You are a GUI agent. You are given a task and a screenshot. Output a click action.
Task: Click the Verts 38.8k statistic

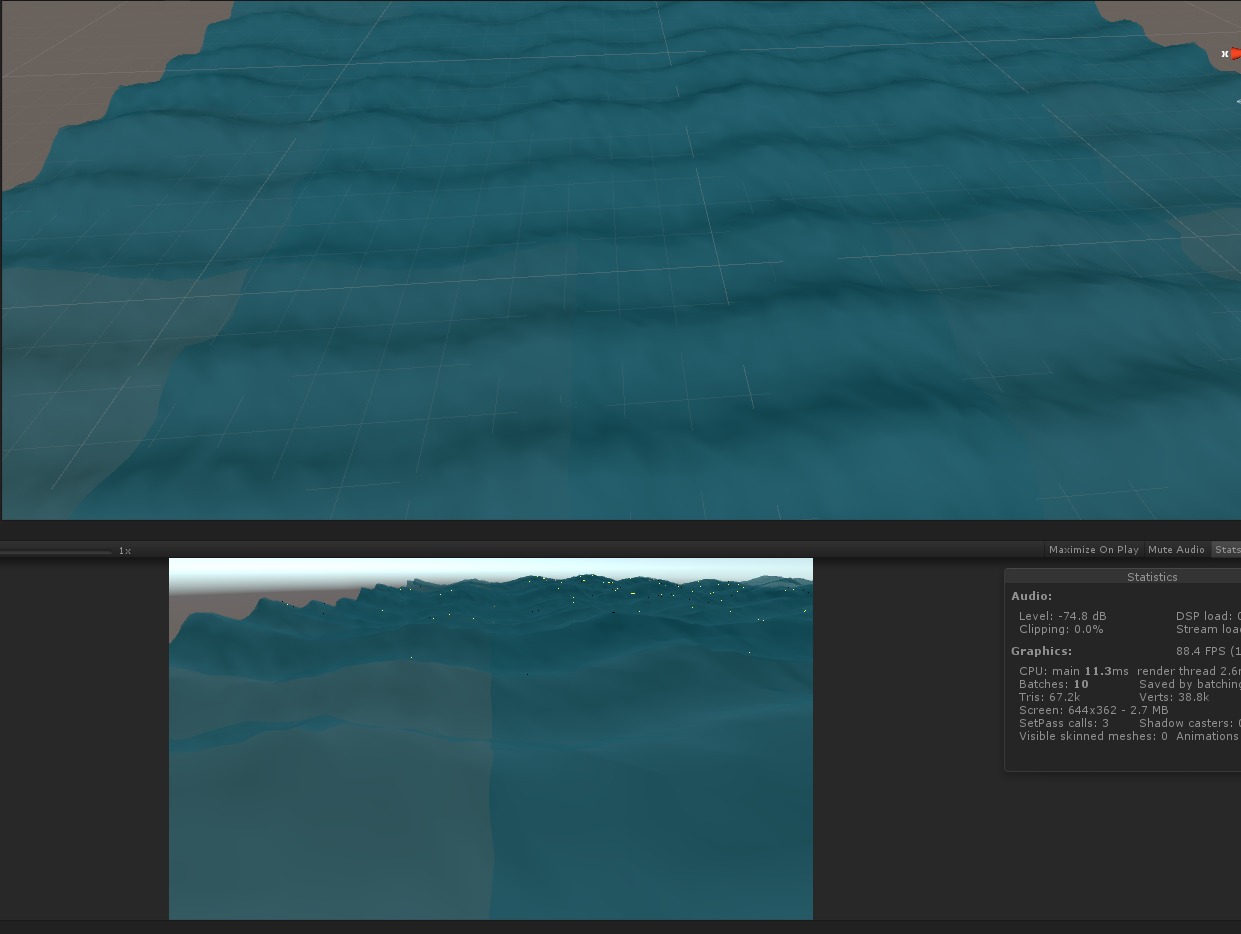click(x=1174, y=697)
